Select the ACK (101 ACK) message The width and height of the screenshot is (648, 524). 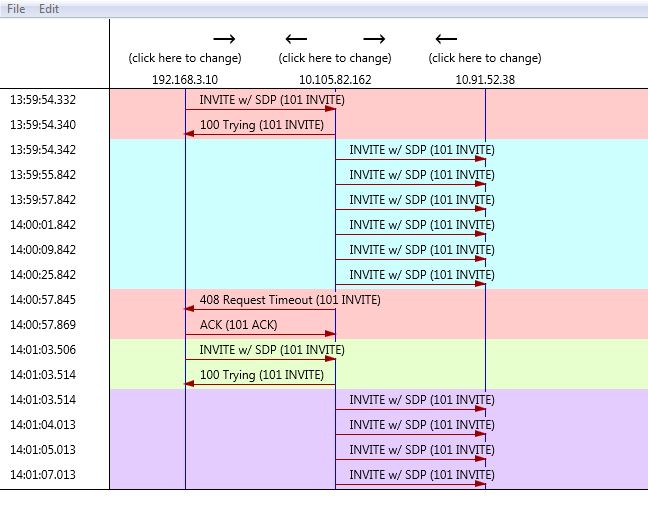click(238, 325)
